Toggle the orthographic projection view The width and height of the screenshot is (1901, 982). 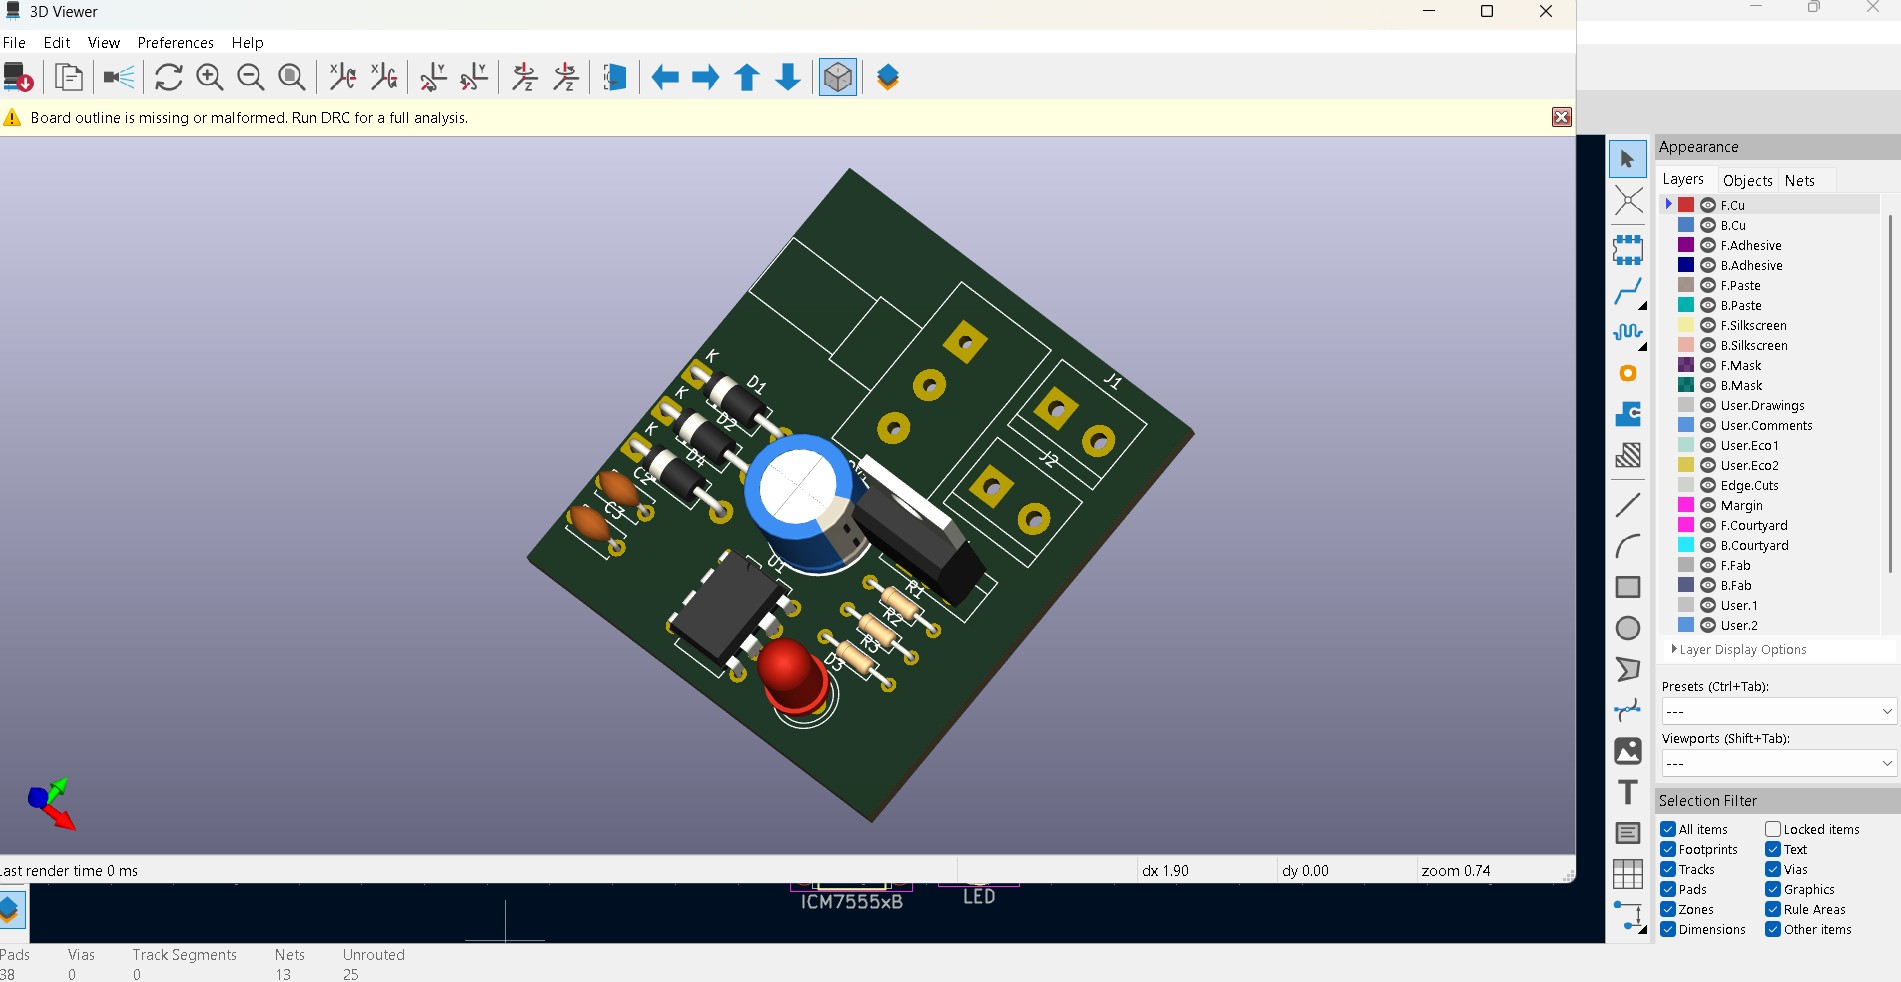(x=837, y=77)
